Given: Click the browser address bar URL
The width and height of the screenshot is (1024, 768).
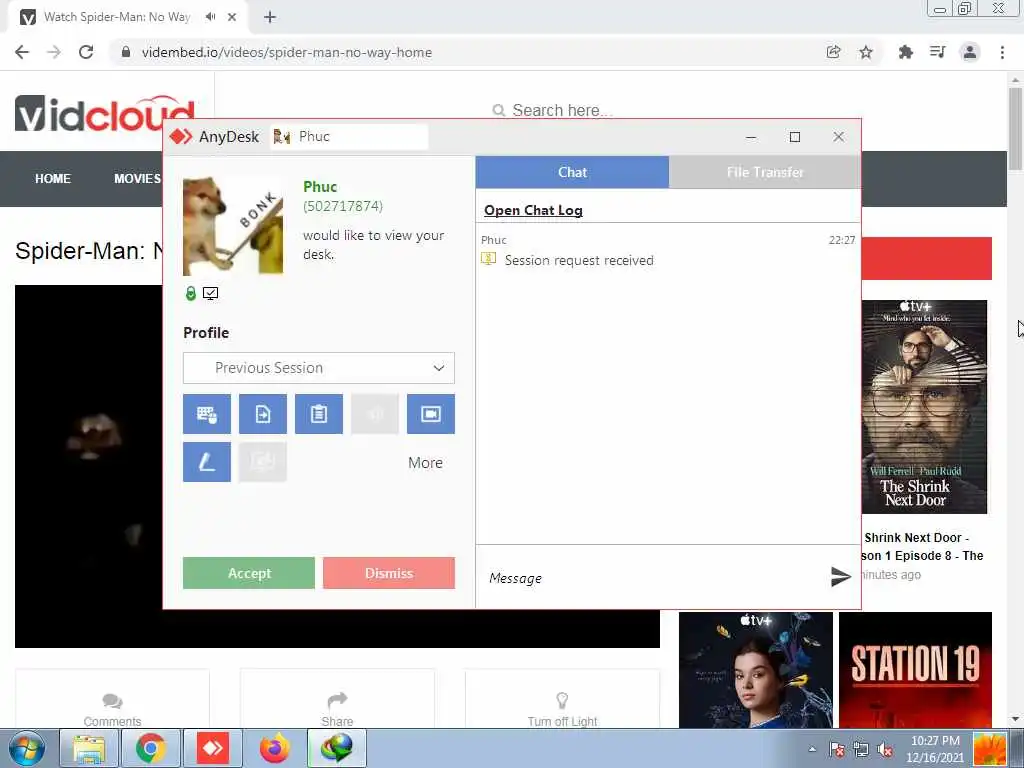Looking at the screenshot, I should (x=287, y=52).
